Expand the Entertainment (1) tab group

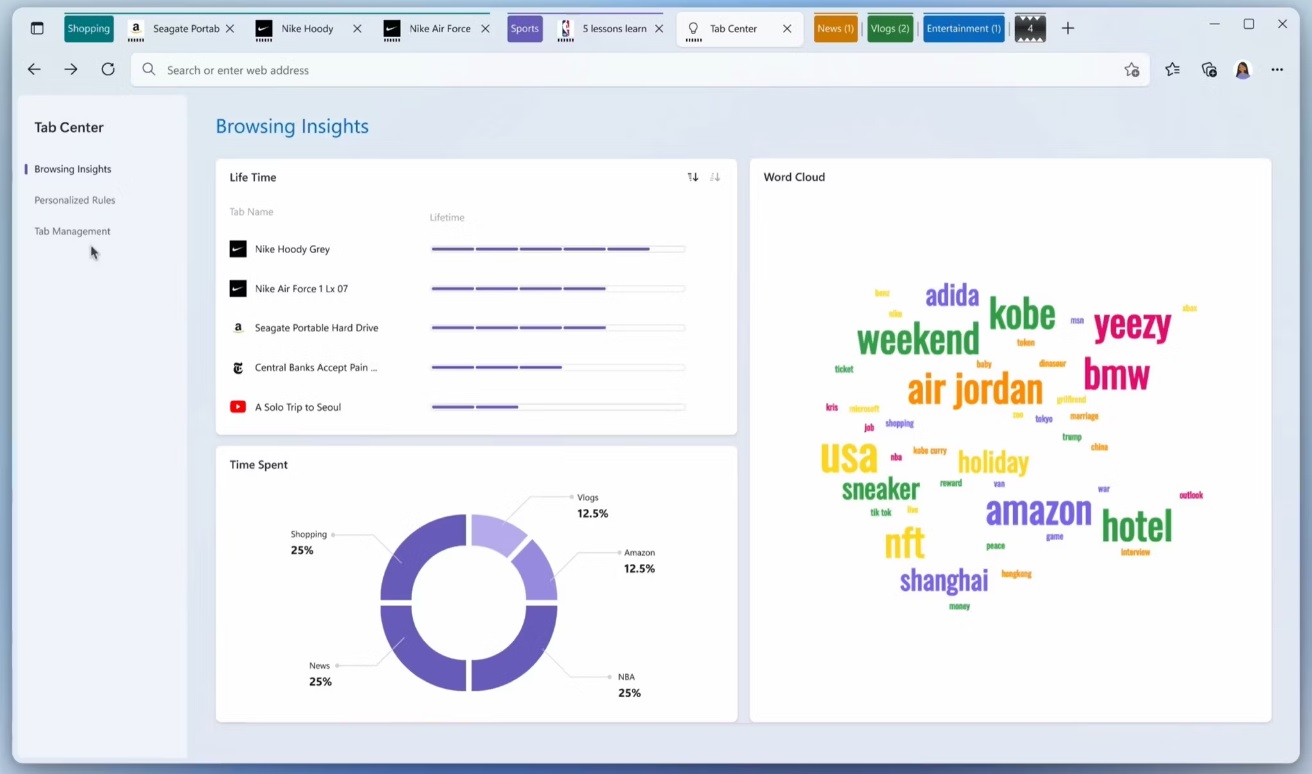coord(963,29)
